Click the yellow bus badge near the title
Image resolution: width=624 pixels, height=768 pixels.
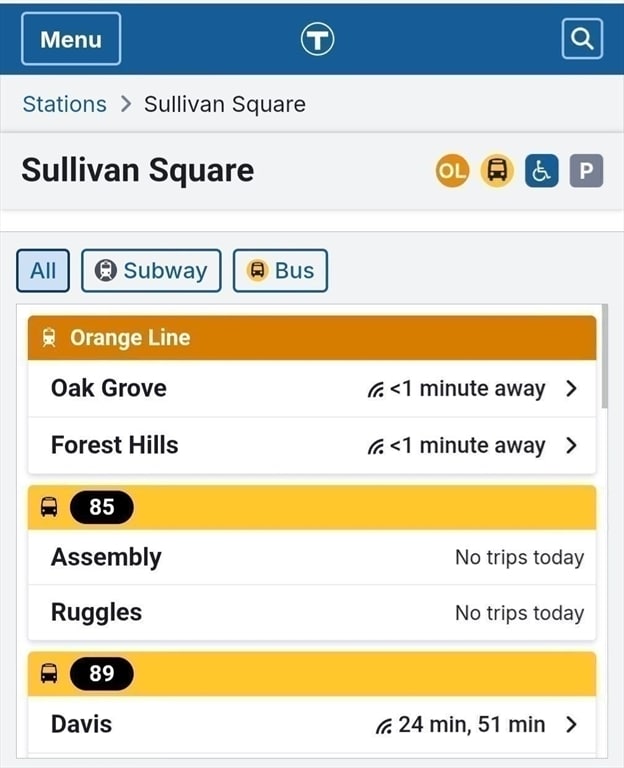pyautogui.click(x=497, y=170)
